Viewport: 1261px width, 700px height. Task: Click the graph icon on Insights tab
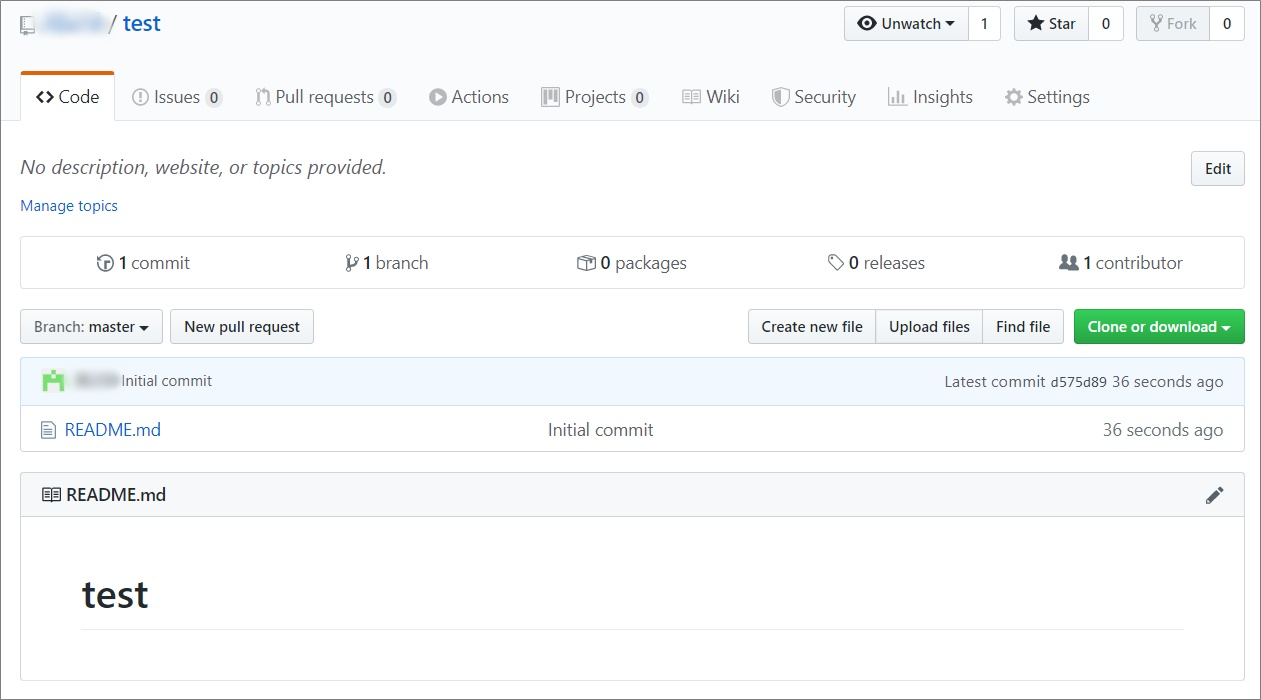pyautogui.click(x=897, y=97)
